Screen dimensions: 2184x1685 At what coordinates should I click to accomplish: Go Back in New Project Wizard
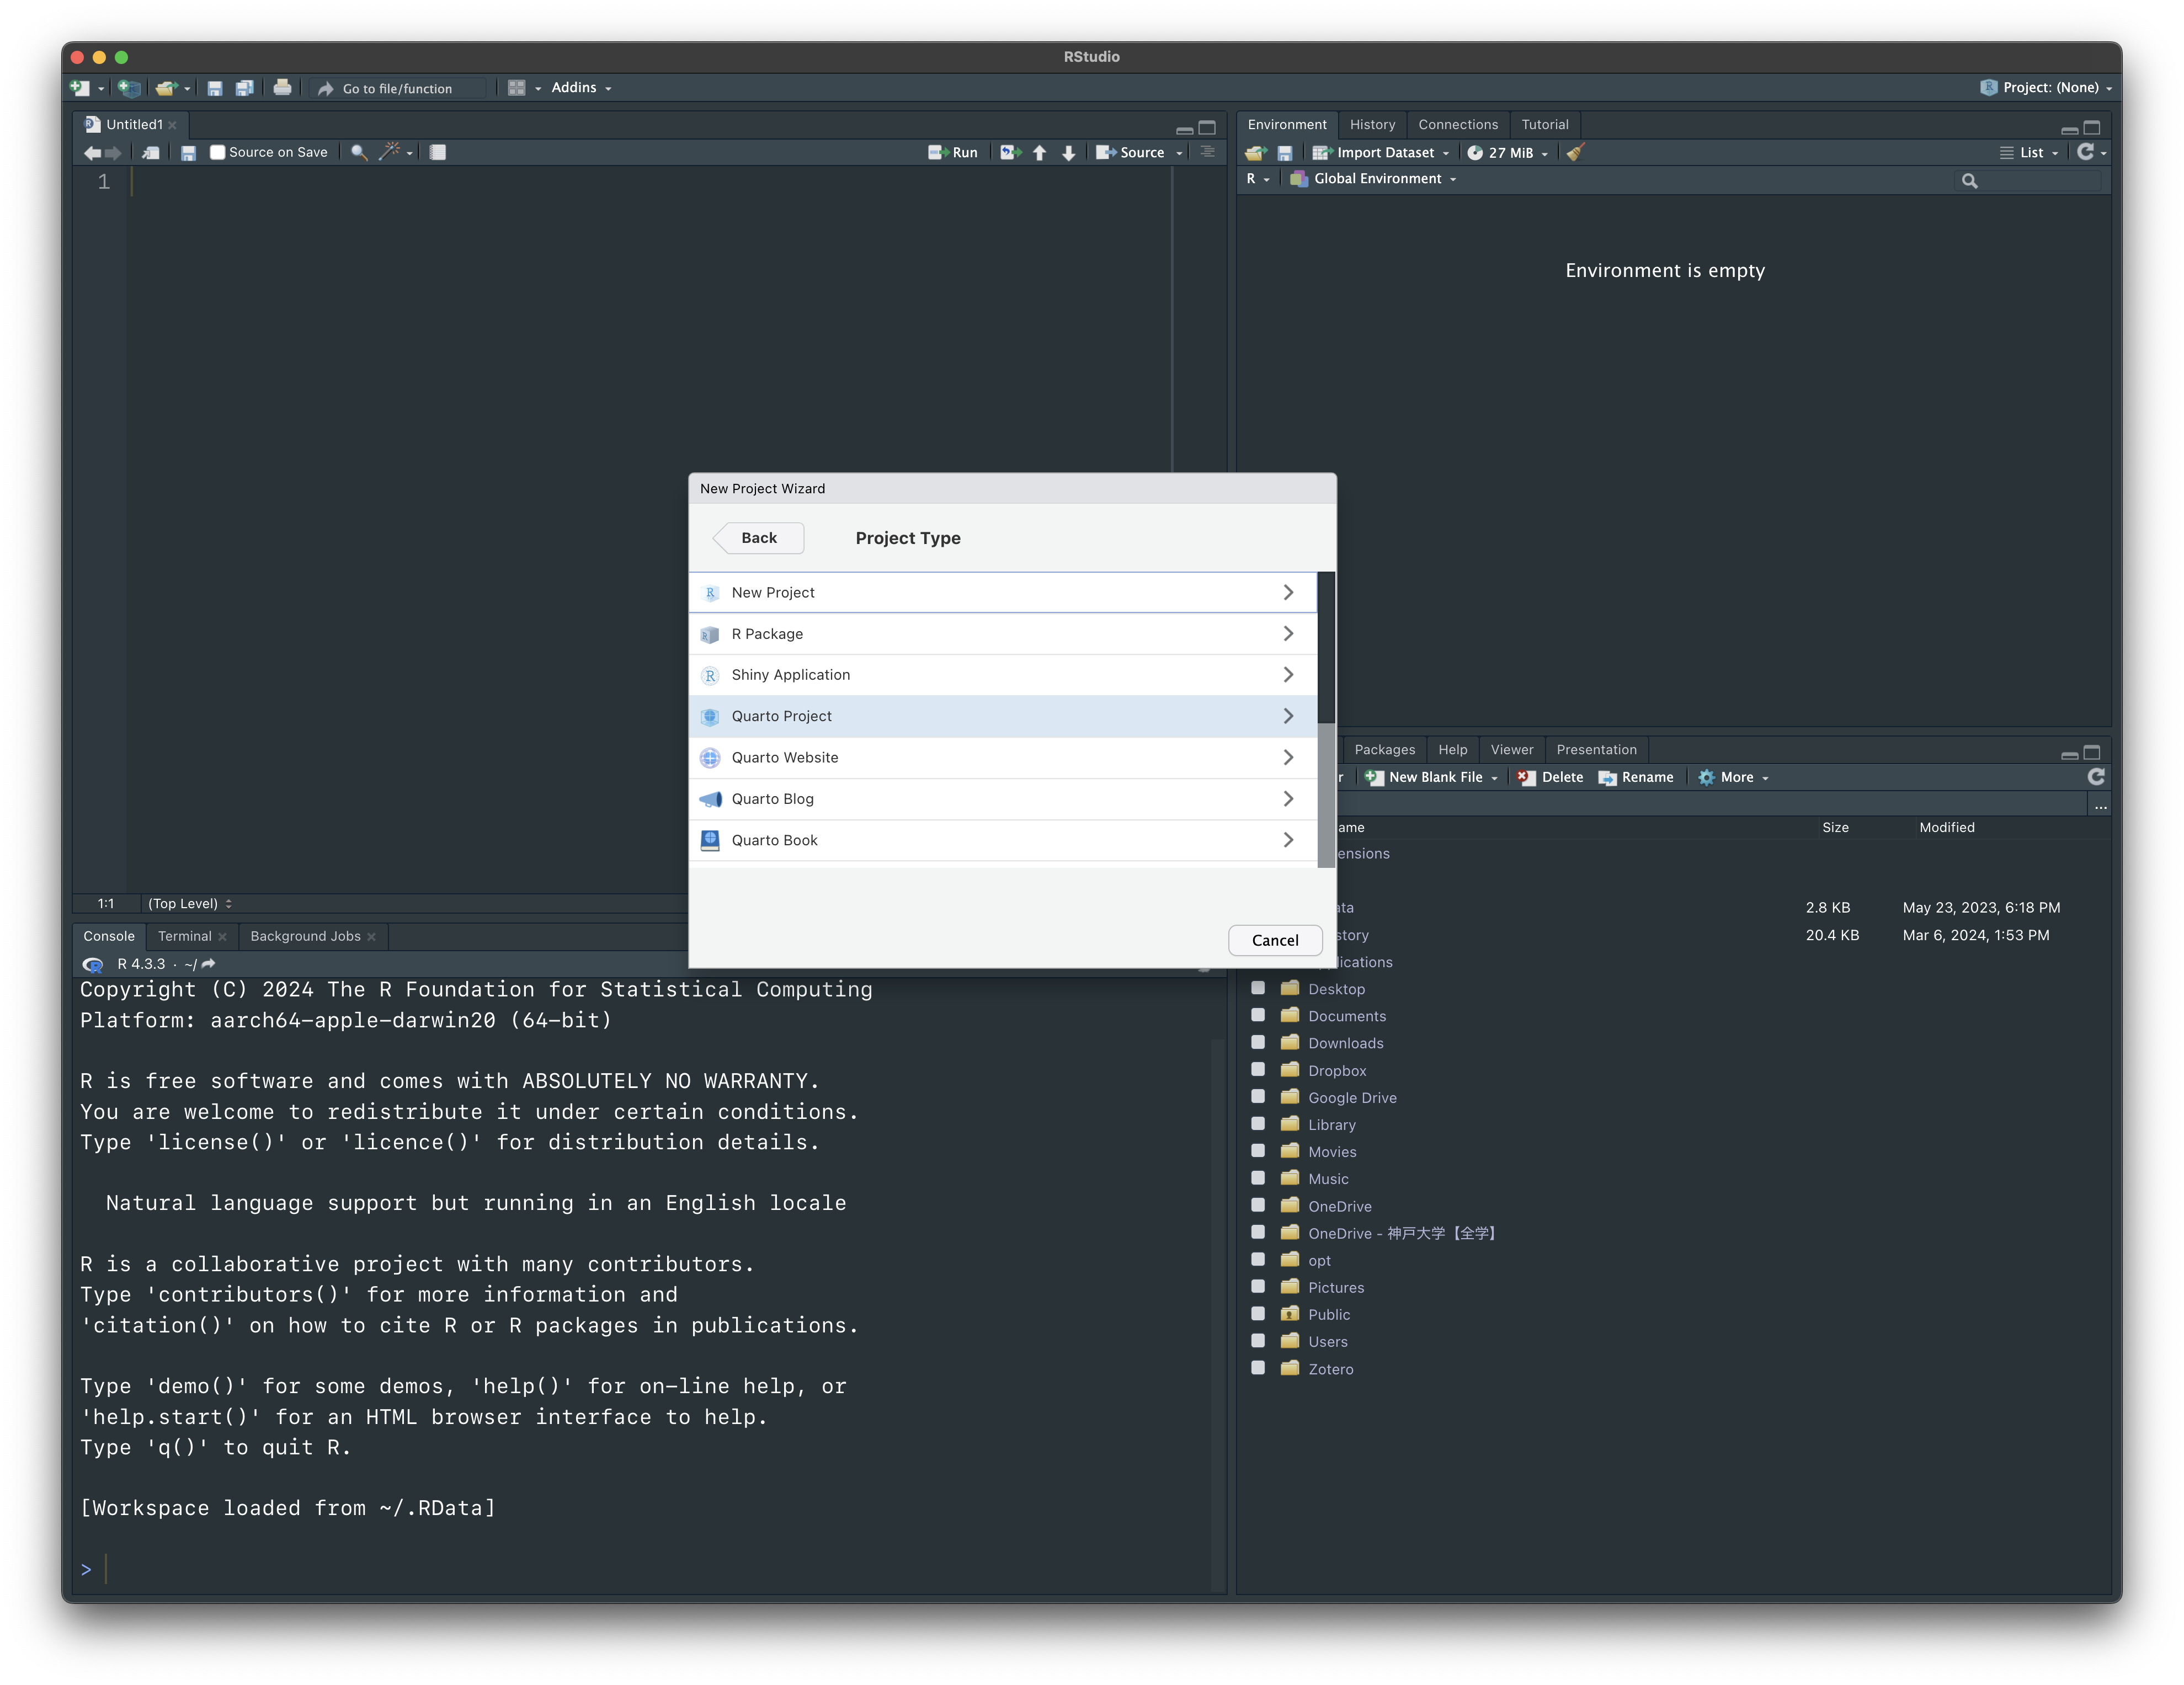coord(758,538)
